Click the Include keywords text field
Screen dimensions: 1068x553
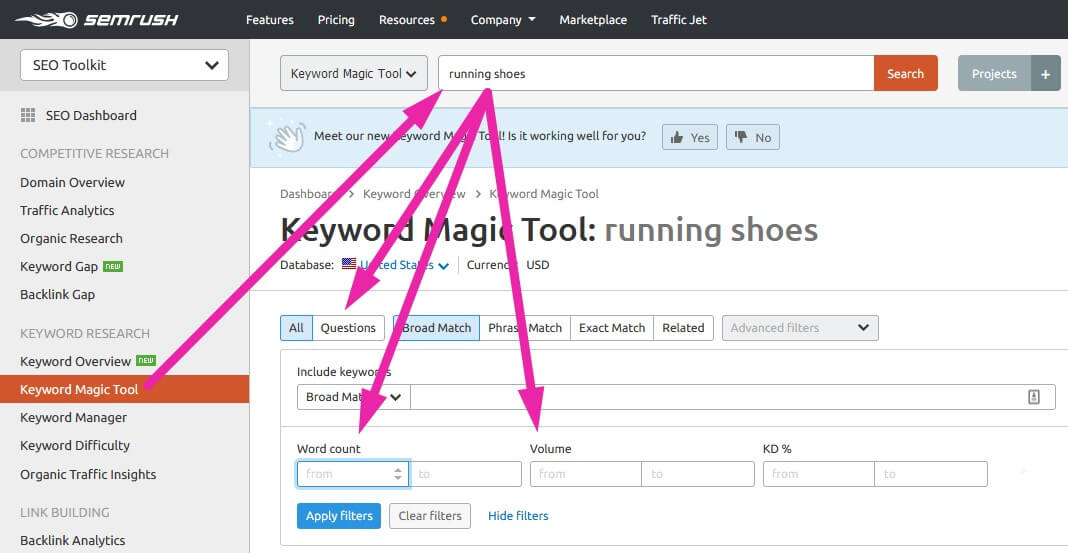[x=732, y=397]
